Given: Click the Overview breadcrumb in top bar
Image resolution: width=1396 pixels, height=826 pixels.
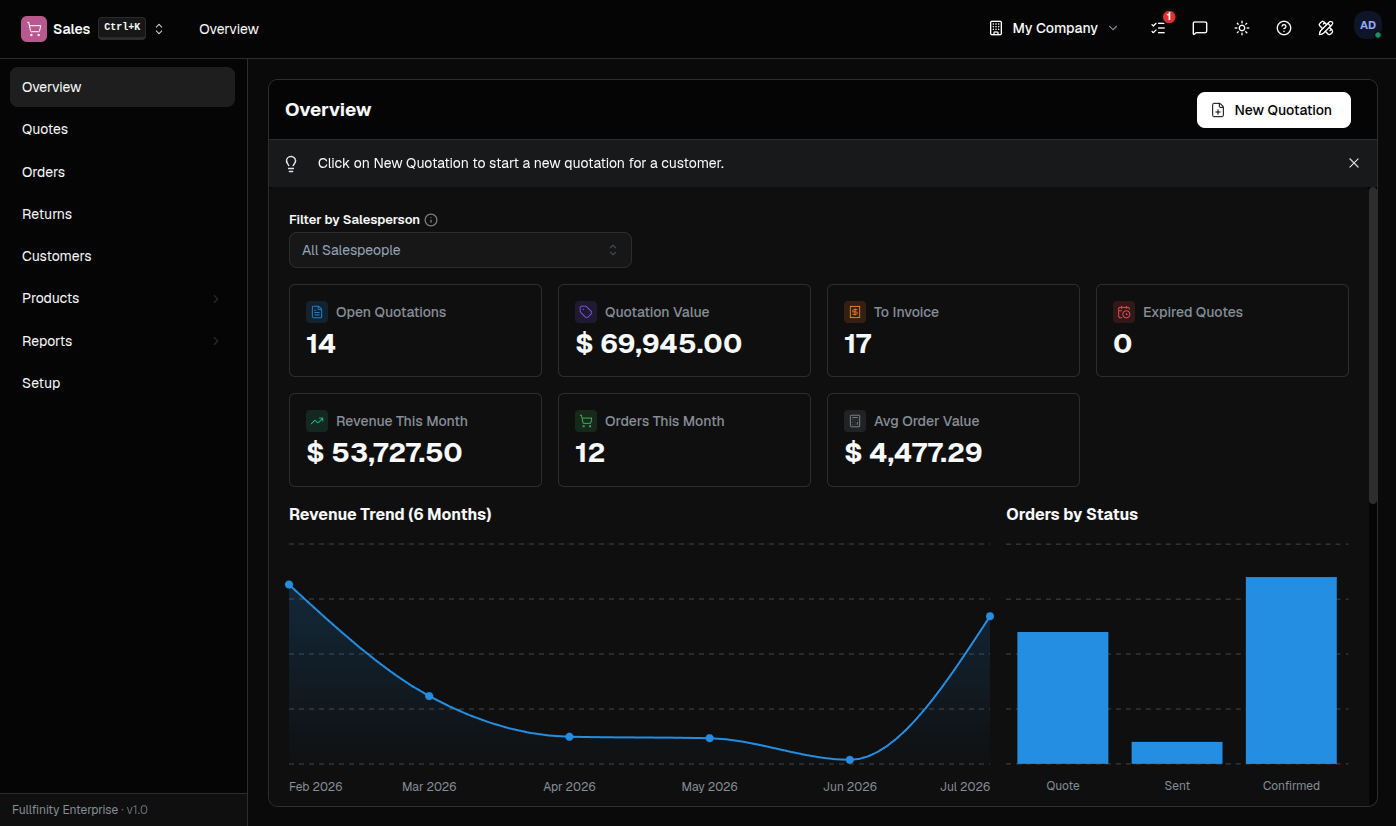Looking at the screenshot, I should click(x=229, y=29).
